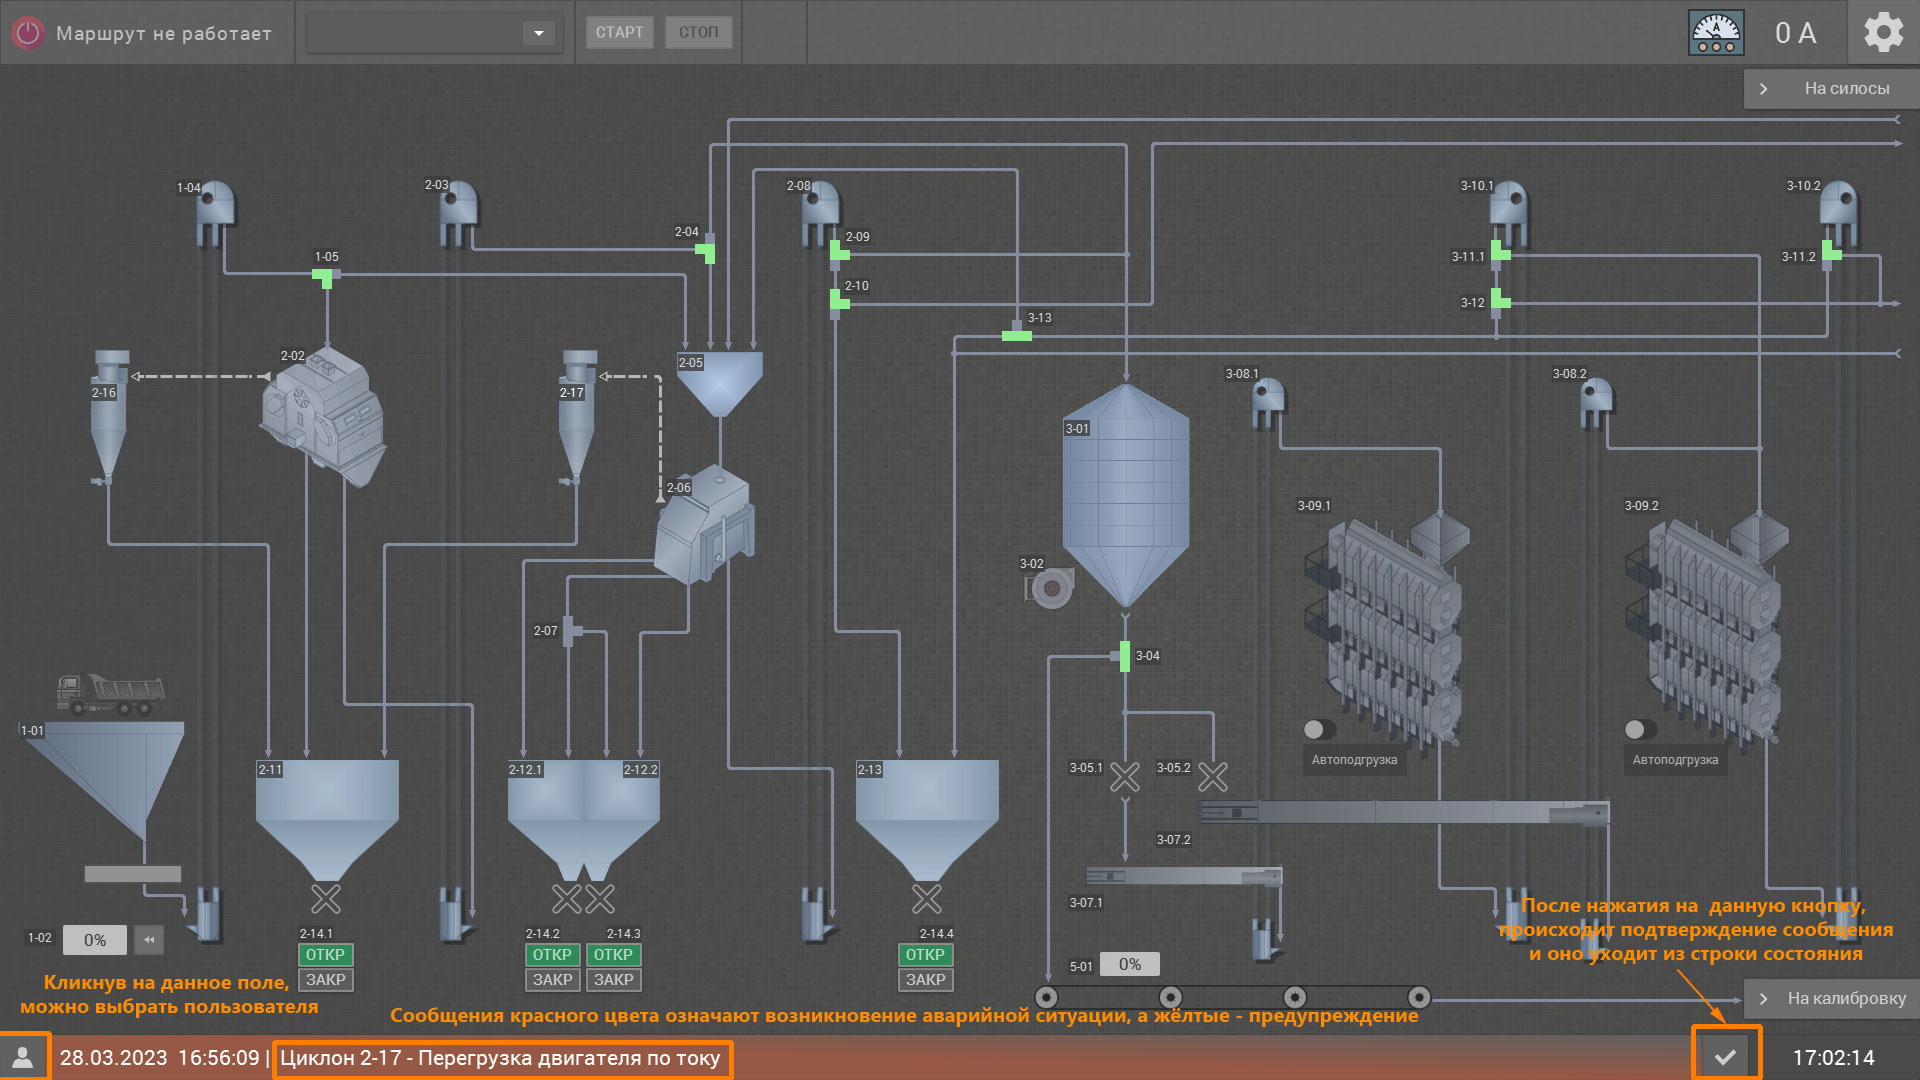This screenshot has height=1080, width=1920.
Task: Expand the На силосы navigation panel
Action: pos(1831,88)
